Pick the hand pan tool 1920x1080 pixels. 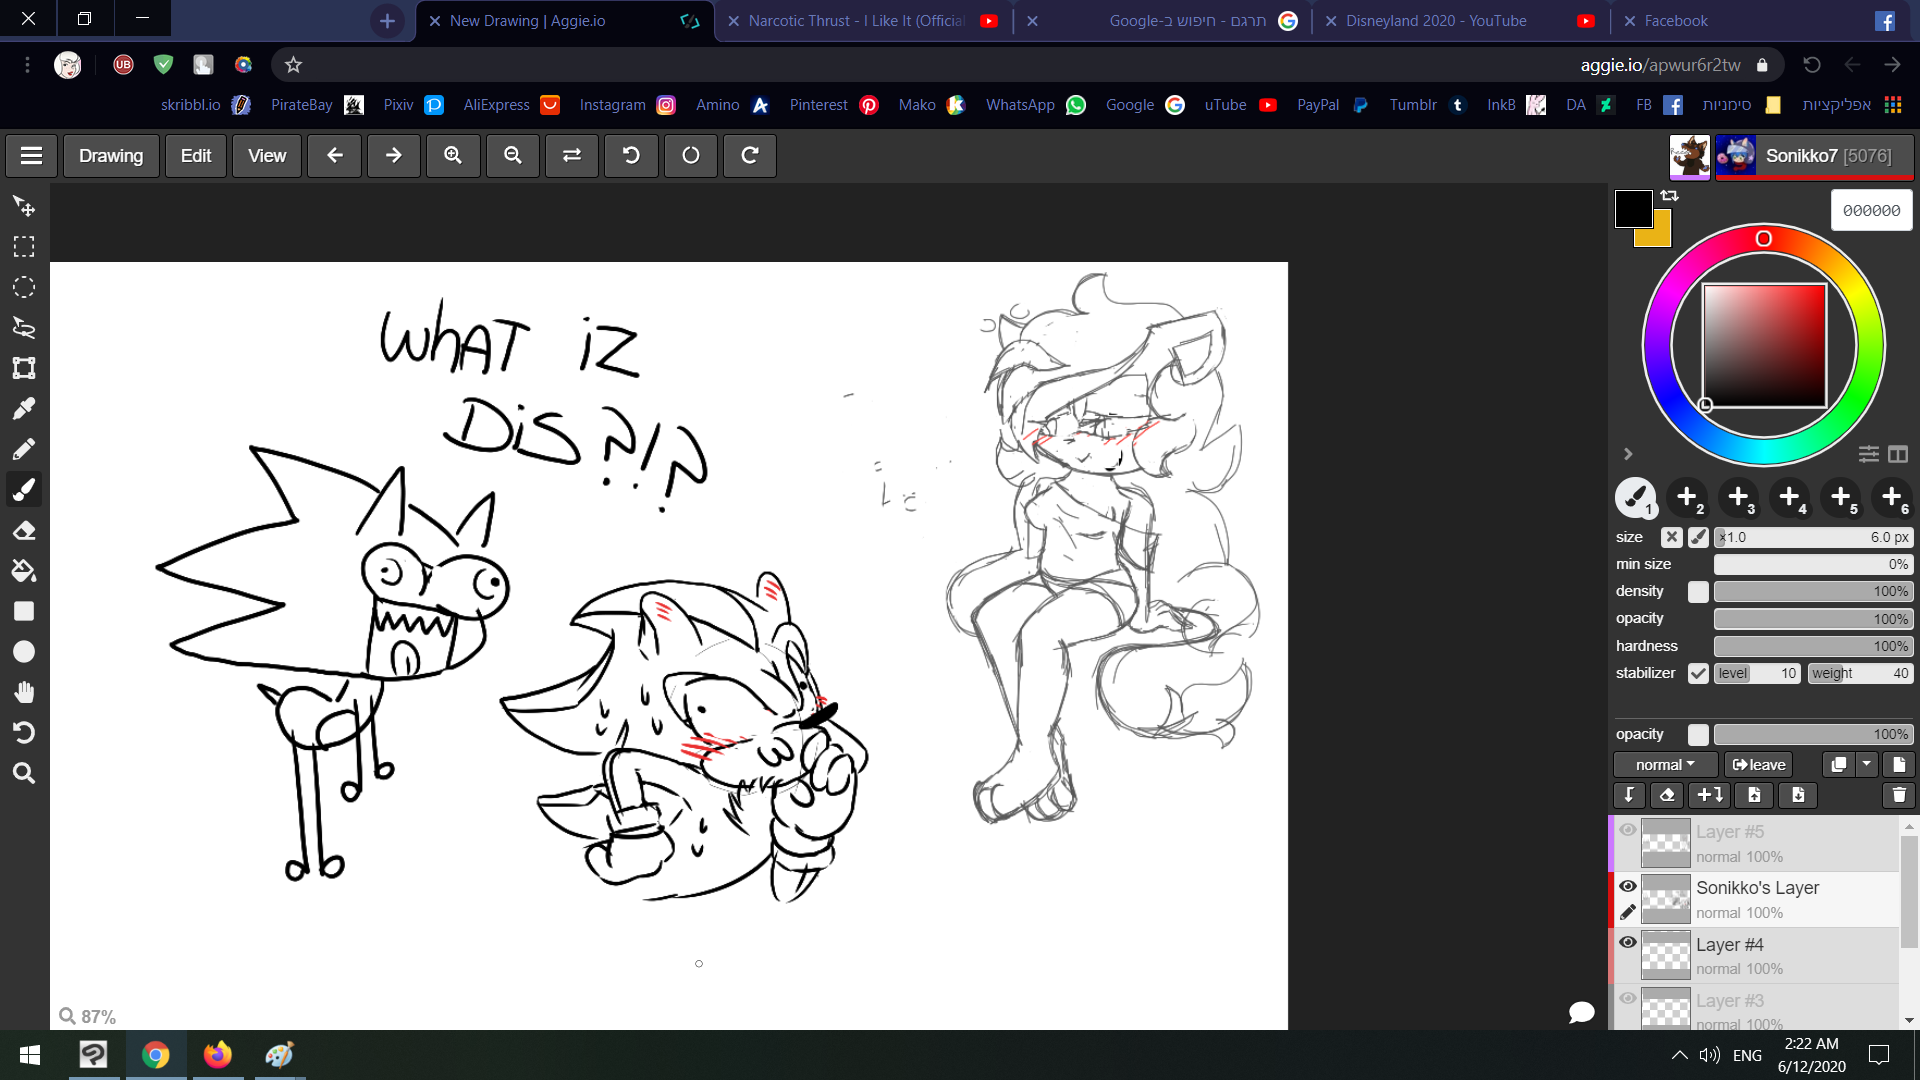pos(24,692)
